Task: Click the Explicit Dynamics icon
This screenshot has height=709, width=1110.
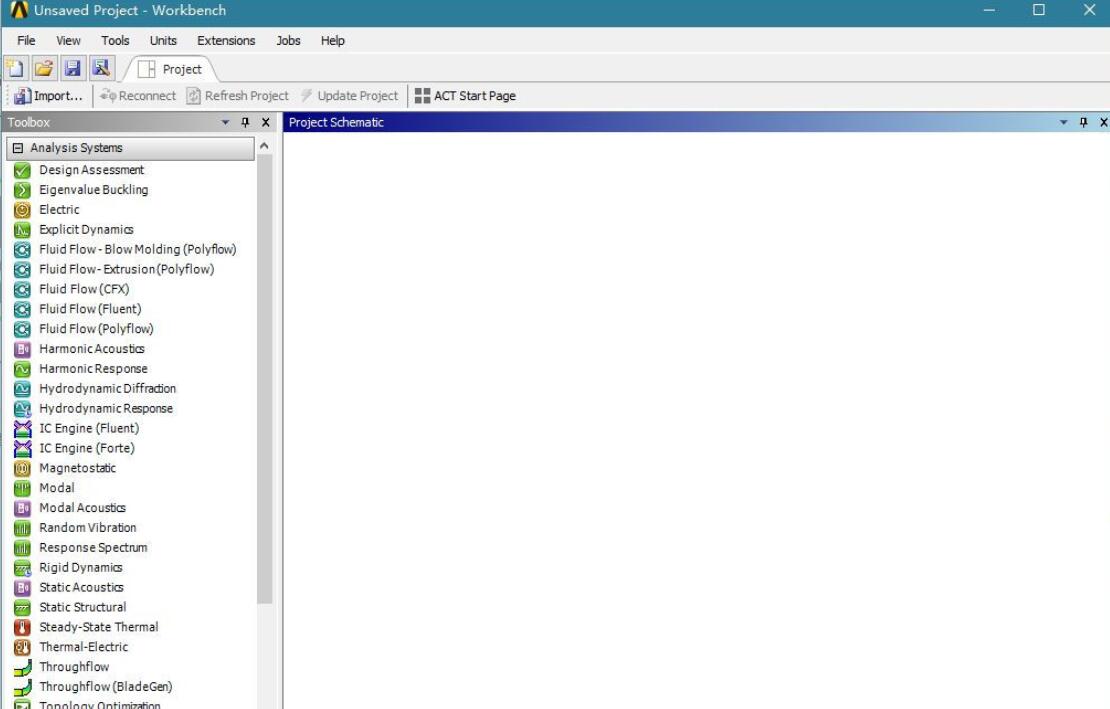Action: [23, 229]
